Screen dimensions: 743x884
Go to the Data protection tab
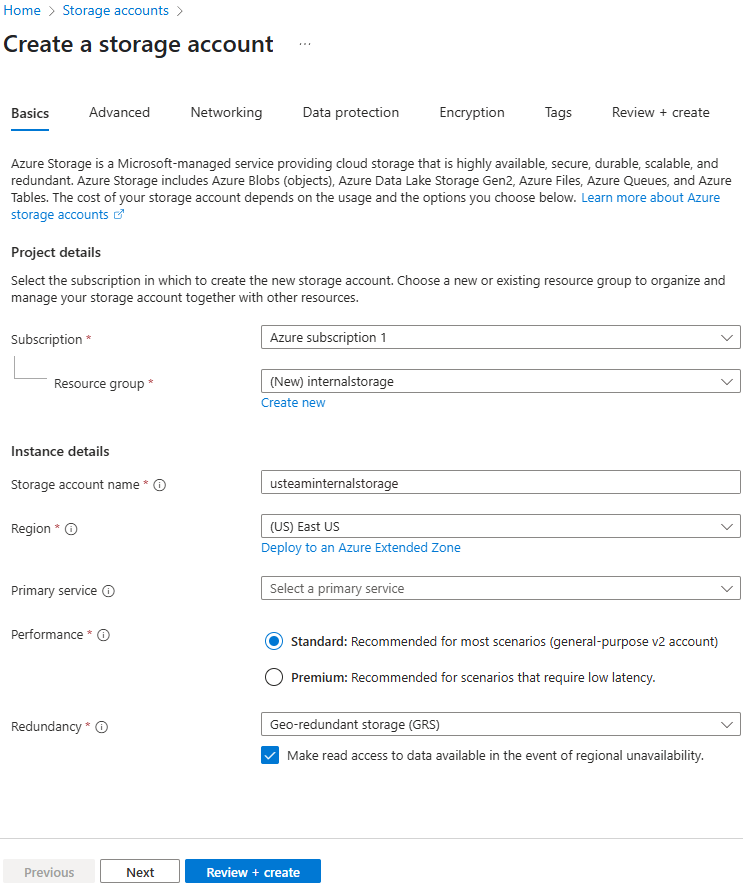[351, 113]
